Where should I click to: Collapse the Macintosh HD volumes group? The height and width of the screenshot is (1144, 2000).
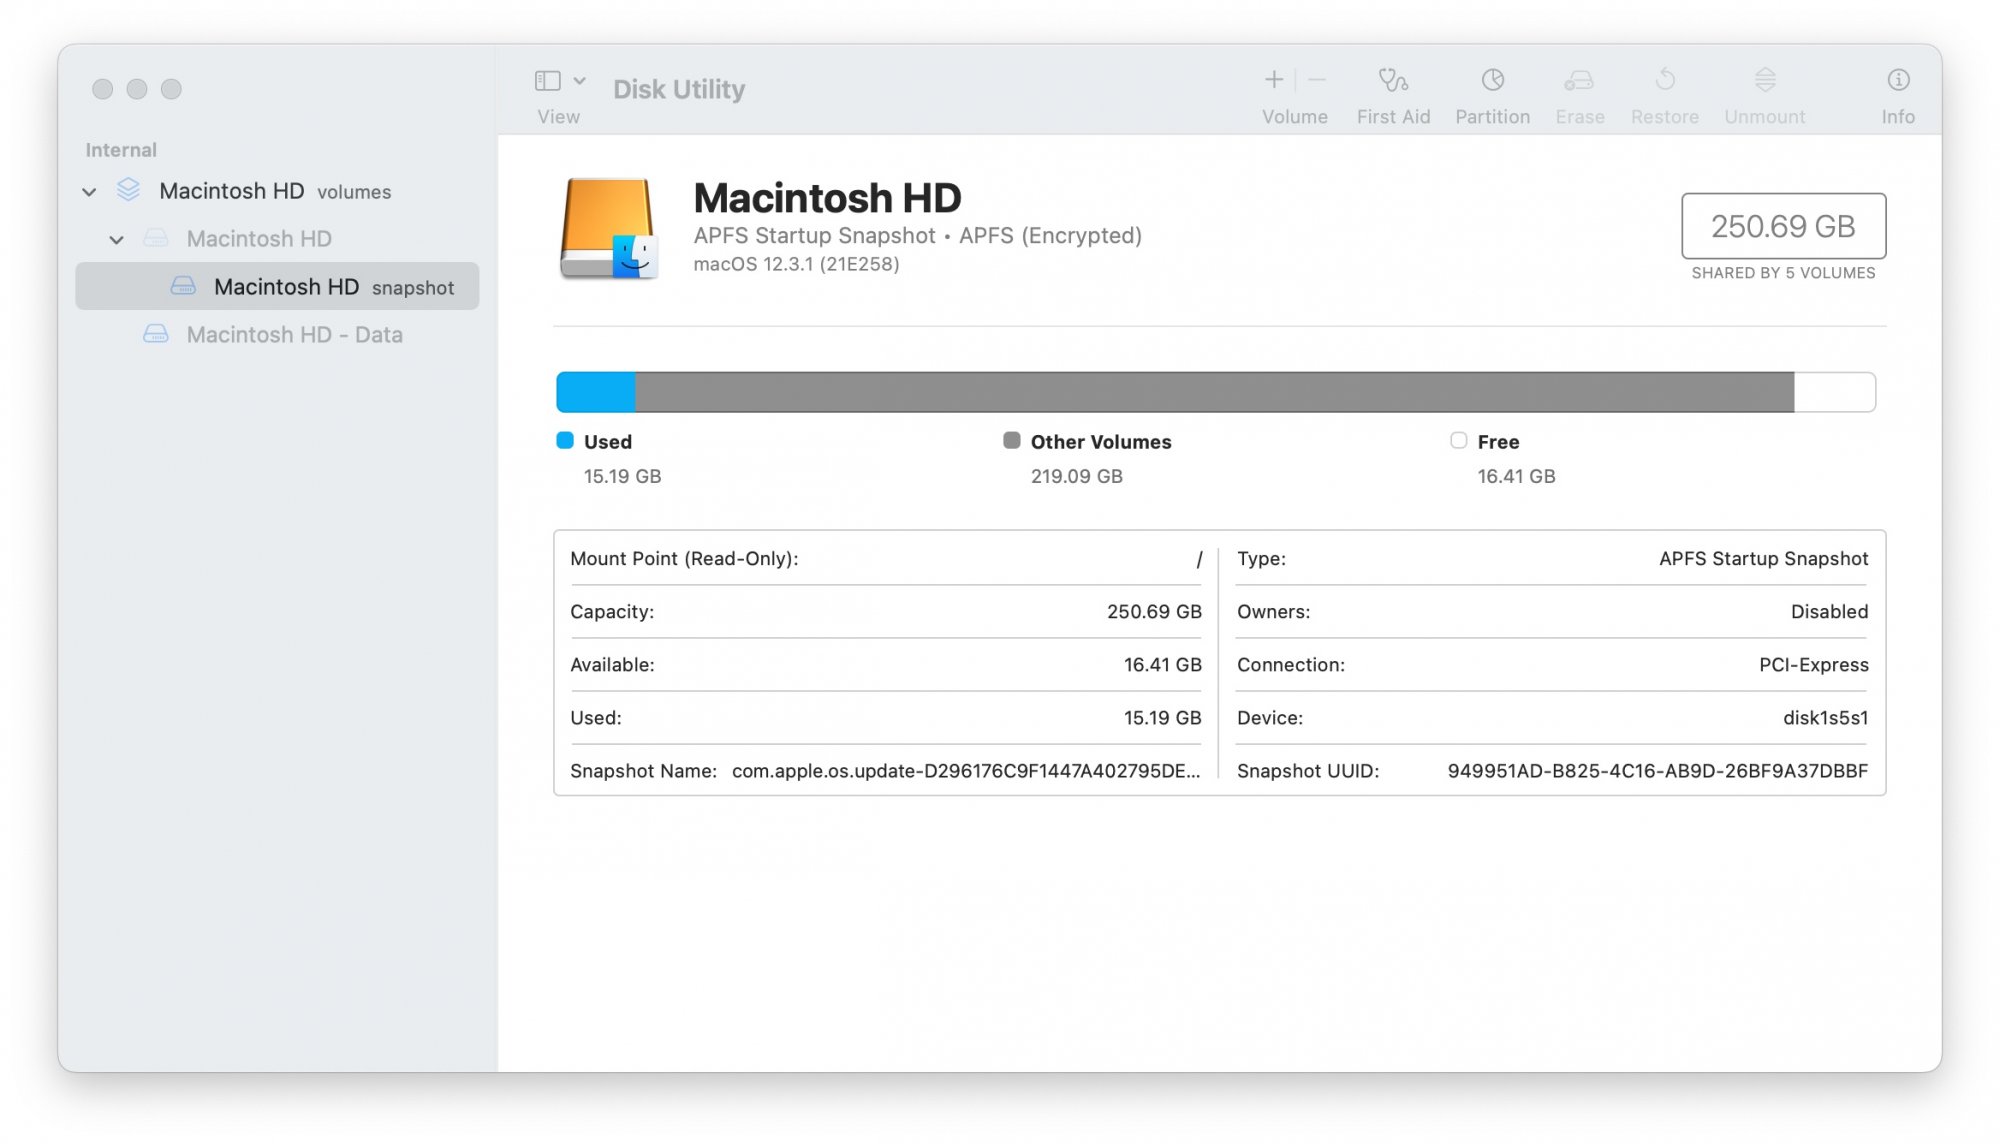tap(89, 191)
